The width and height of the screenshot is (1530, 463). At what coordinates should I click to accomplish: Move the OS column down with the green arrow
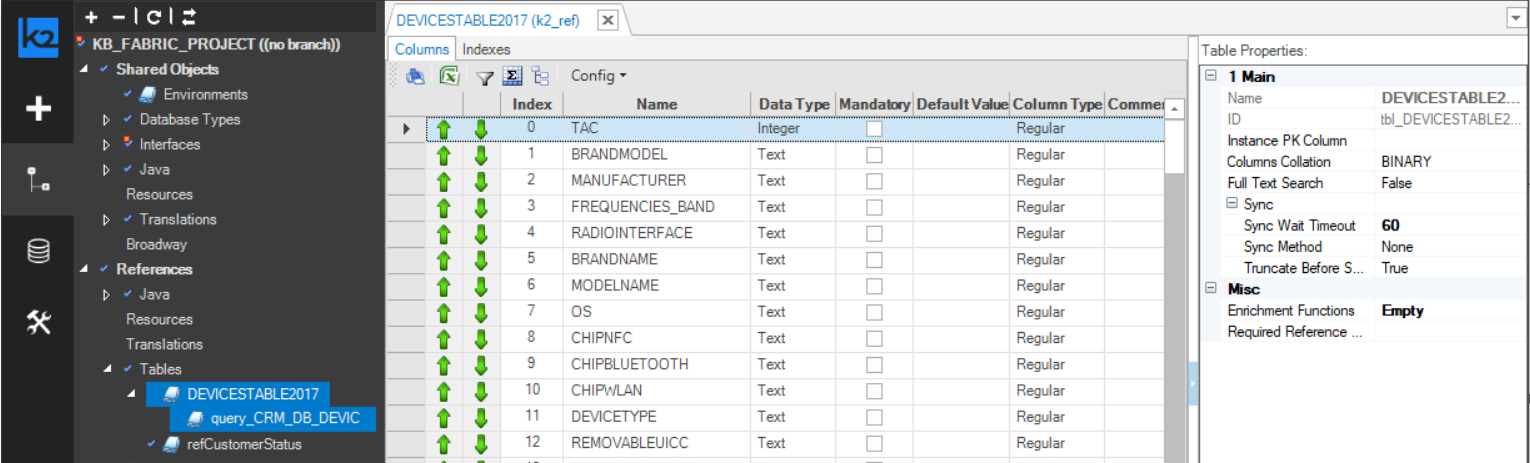coord(481,312)
